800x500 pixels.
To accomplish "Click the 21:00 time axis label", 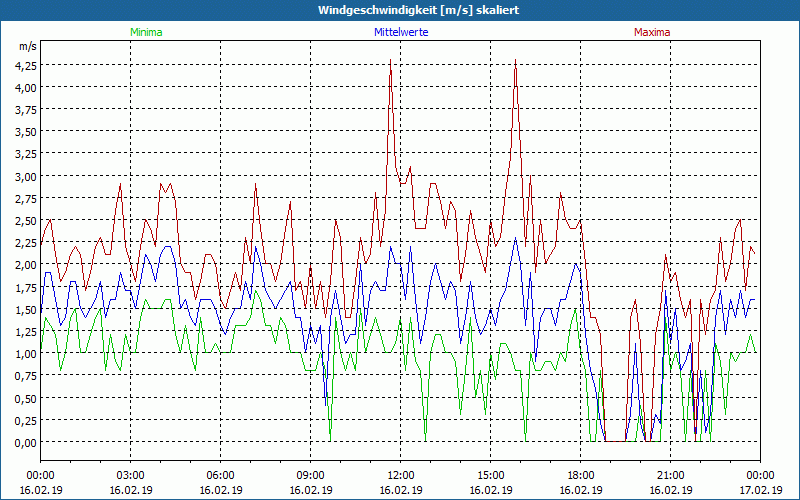I will [x=670, y=476].
